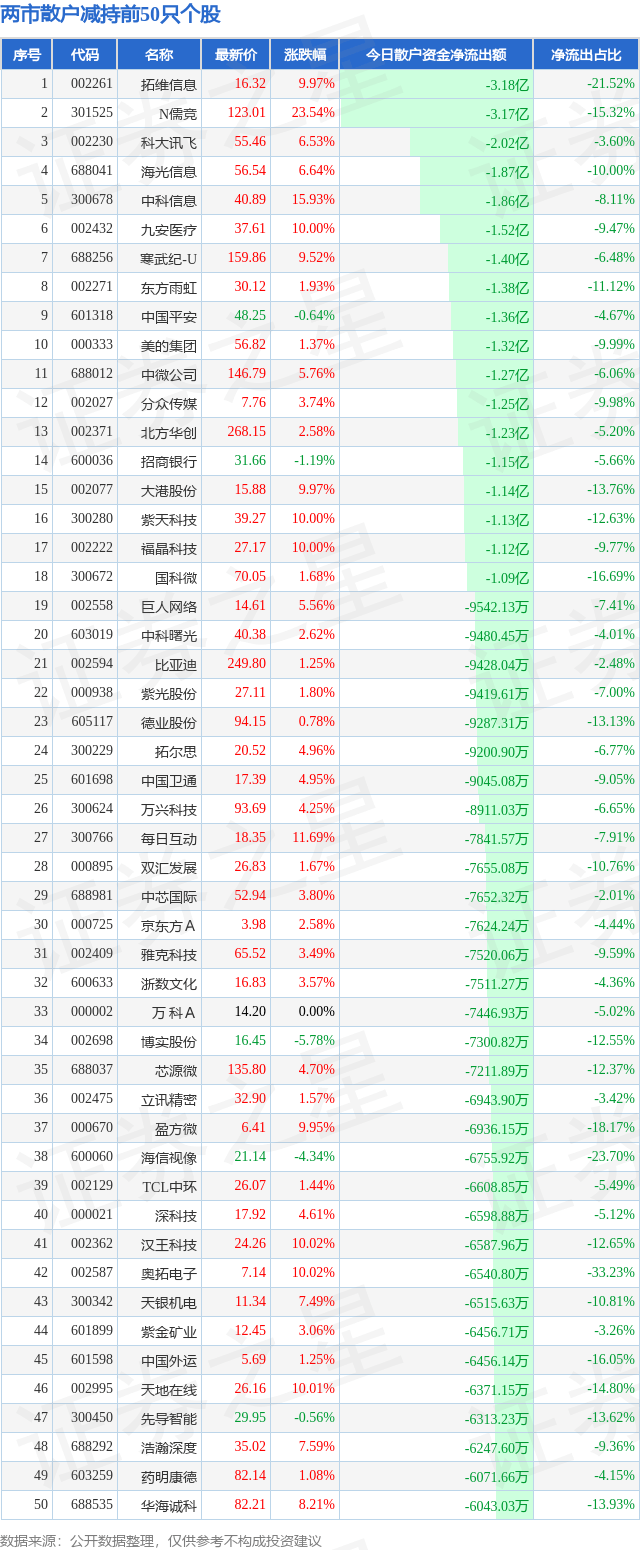Click the 今日散户资金净流出额 column header
The image size is (640, 1550).
pos(435,55)
